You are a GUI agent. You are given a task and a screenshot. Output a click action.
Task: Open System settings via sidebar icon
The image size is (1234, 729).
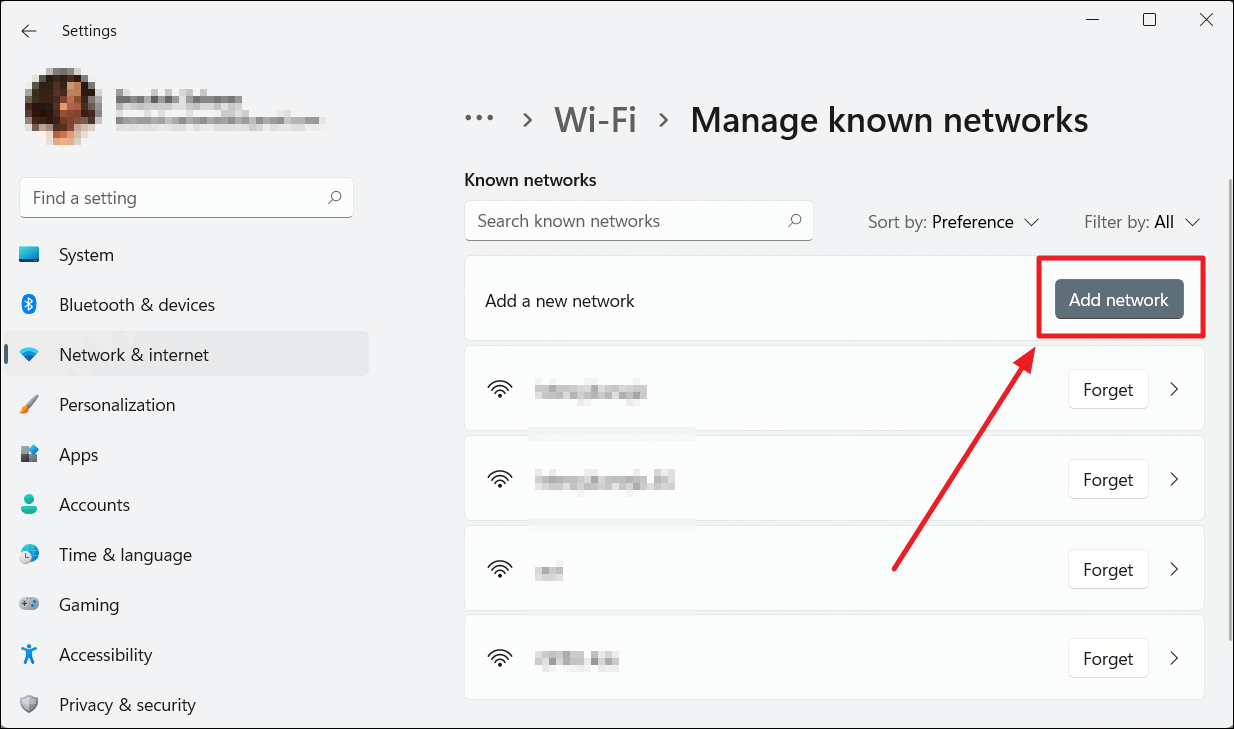(30, 254)
